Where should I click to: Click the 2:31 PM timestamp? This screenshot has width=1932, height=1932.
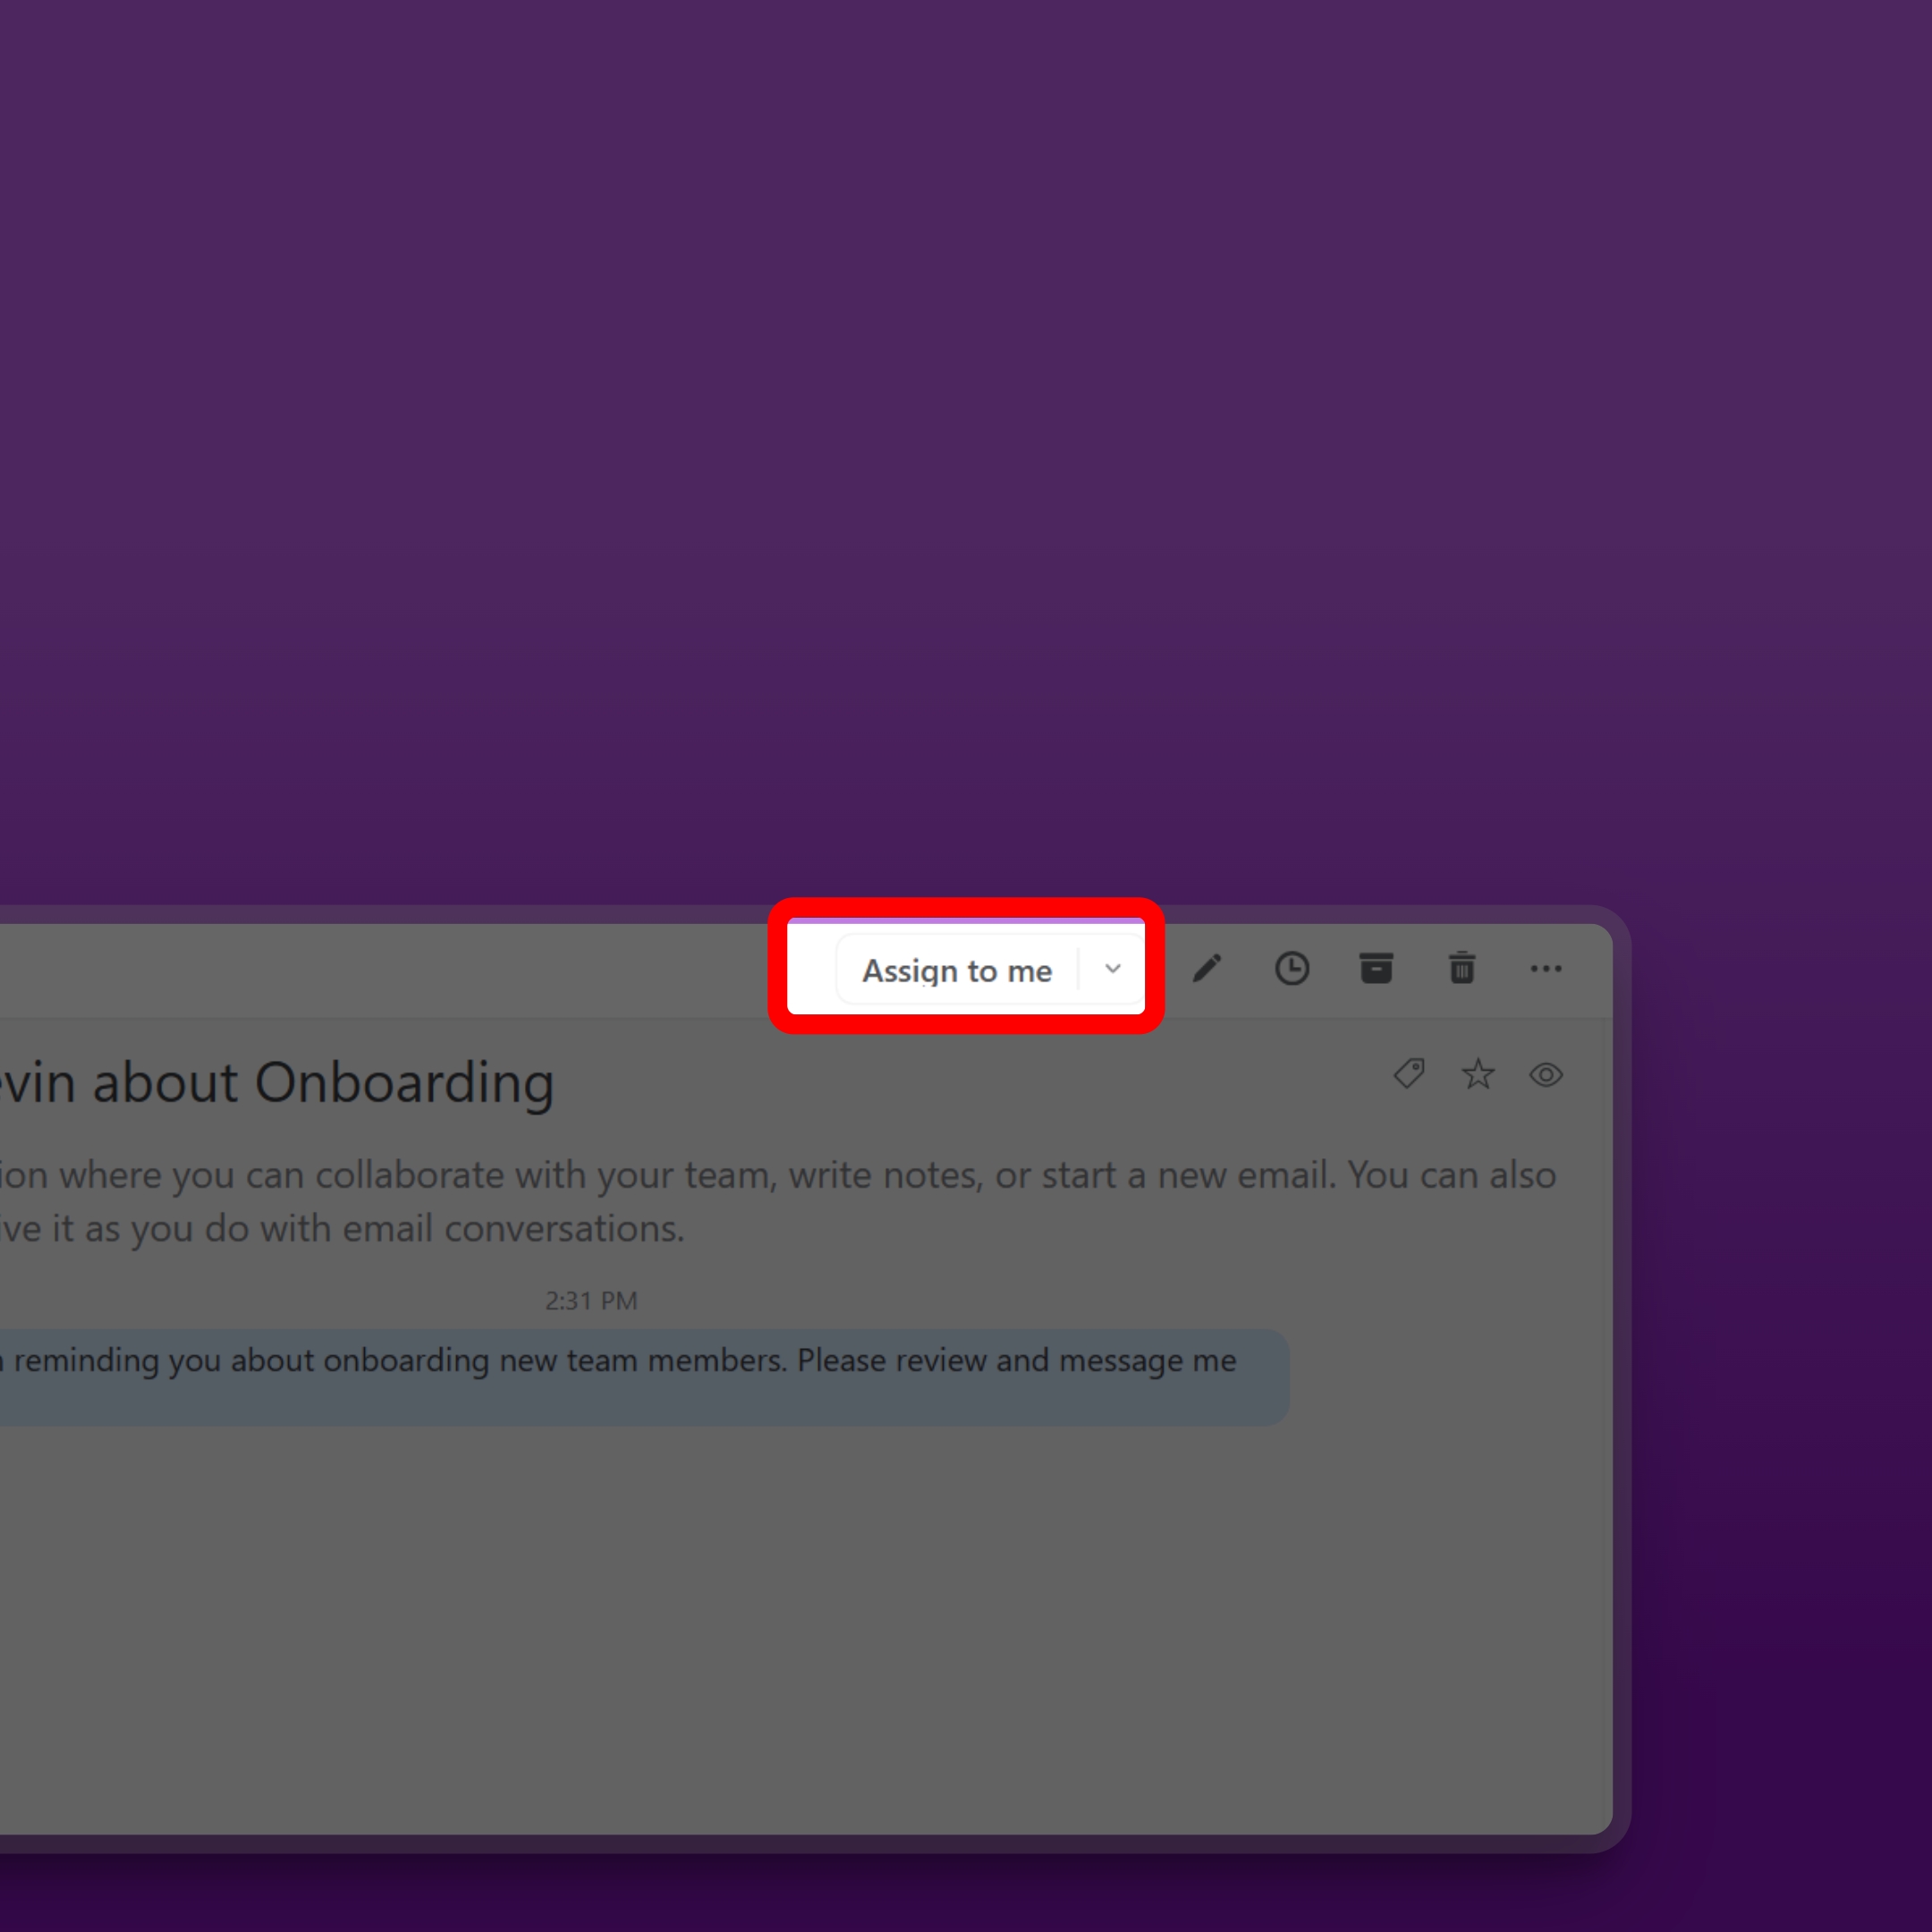(x=591, y=1300)
